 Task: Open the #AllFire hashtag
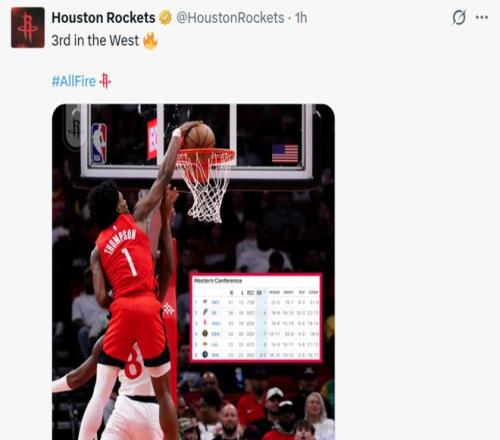coord(74,81)
